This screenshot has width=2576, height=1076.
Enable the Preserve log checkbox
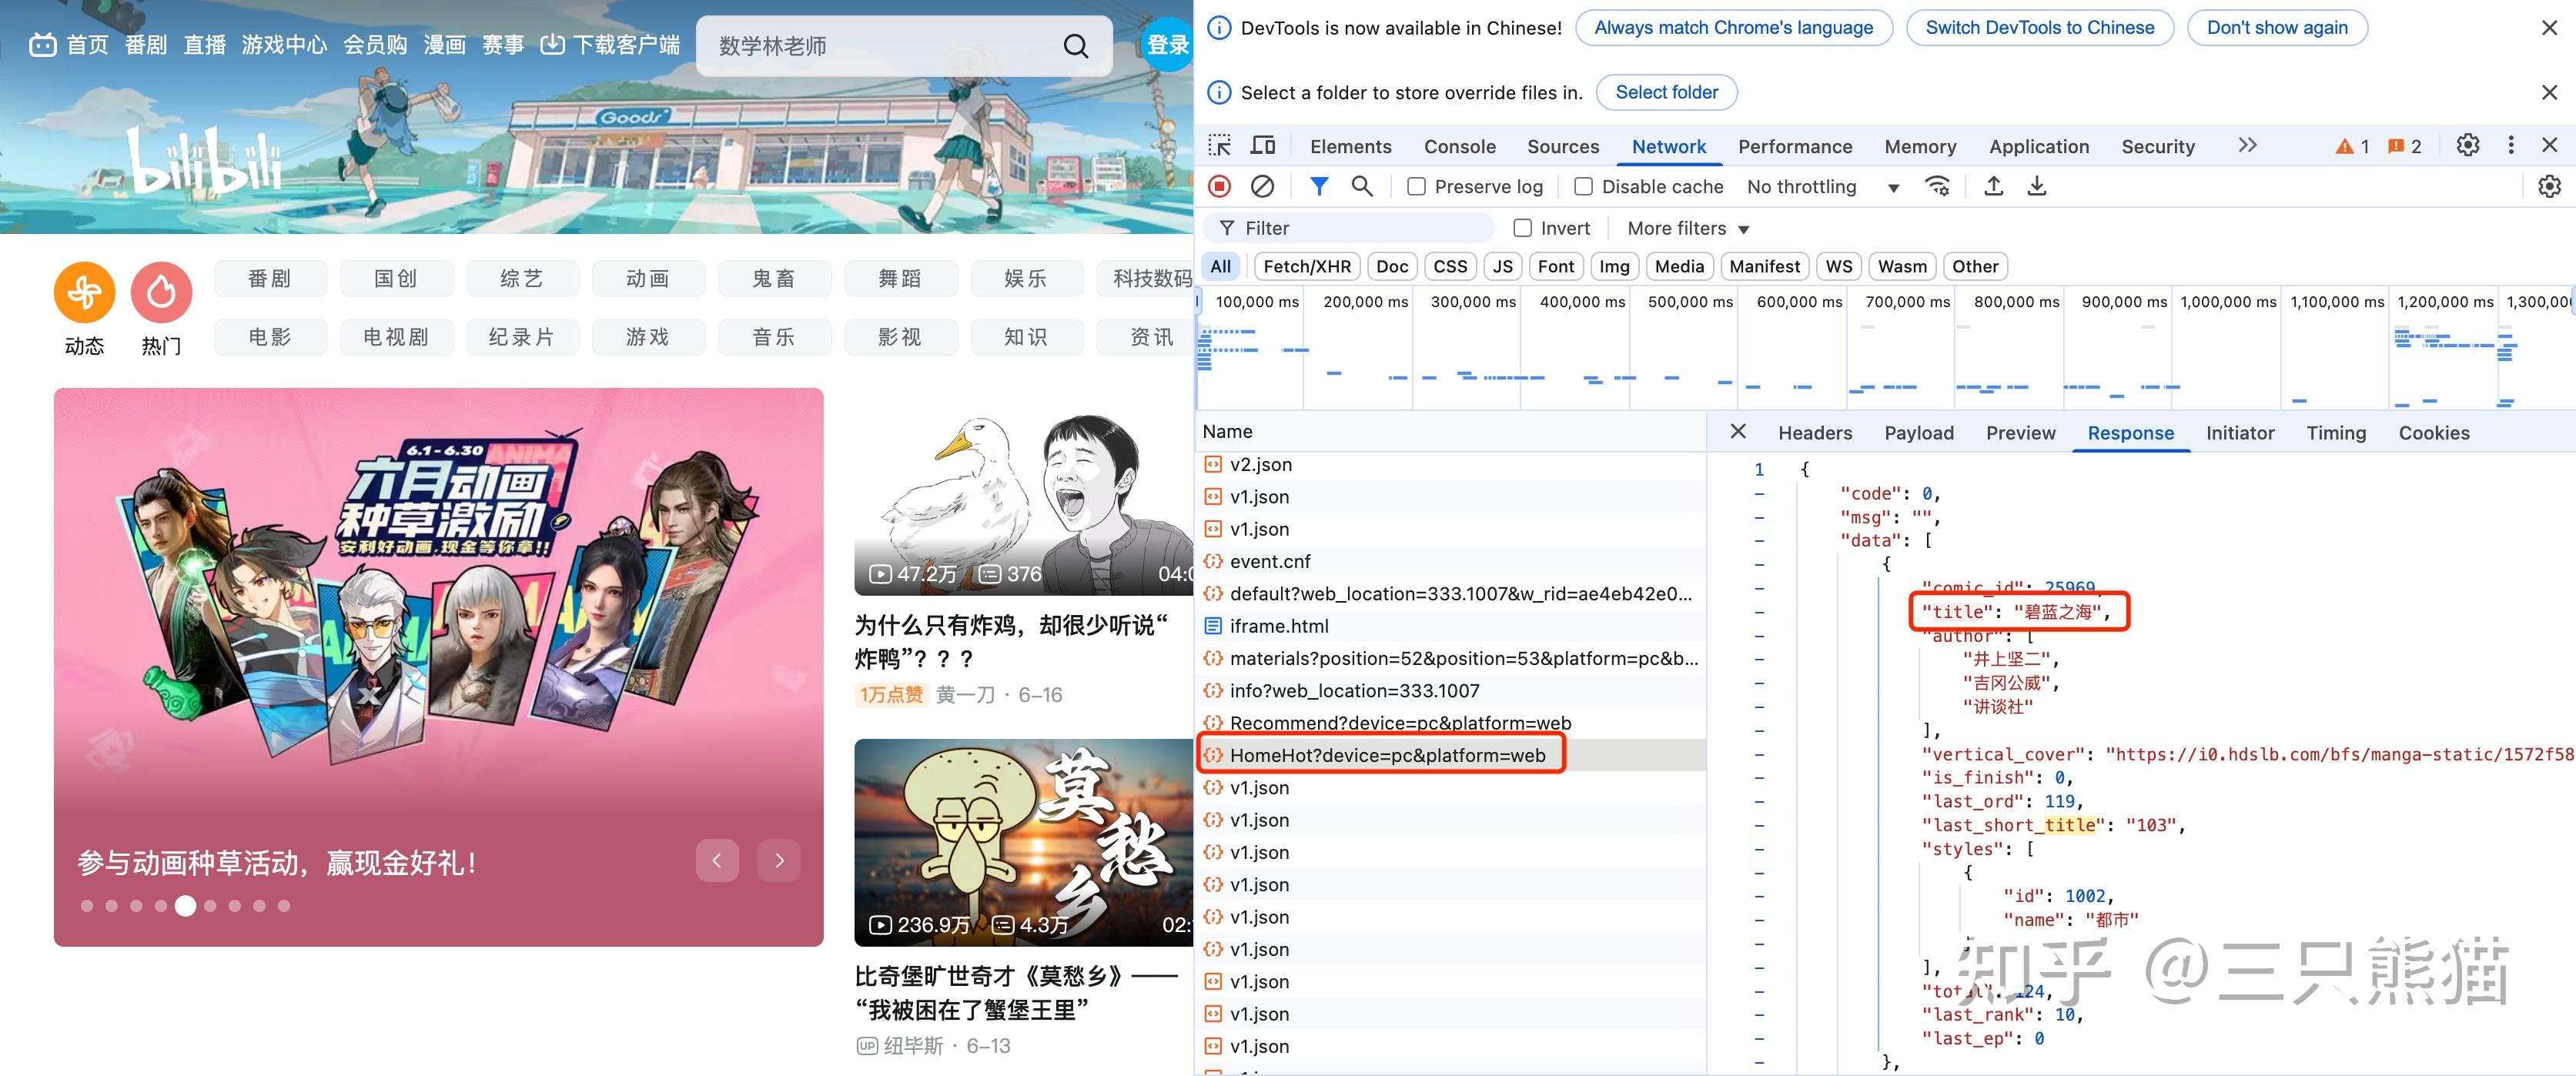1416,187
